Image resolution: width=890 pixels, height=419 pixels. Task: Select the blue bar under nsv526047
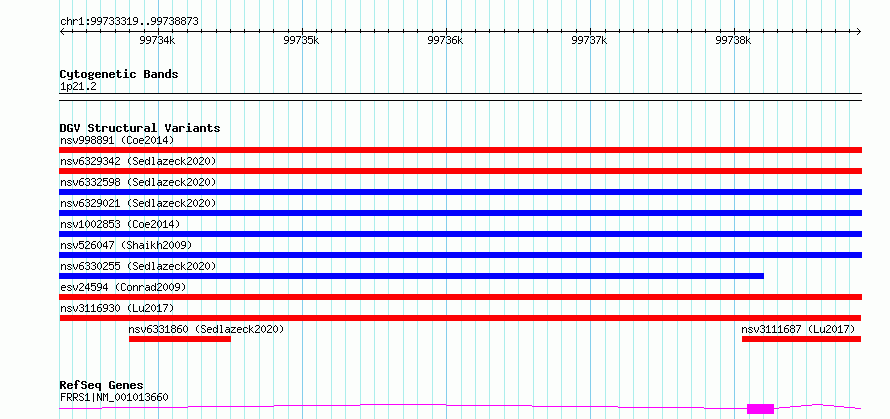pyautogui.click(x=461, y=255)
